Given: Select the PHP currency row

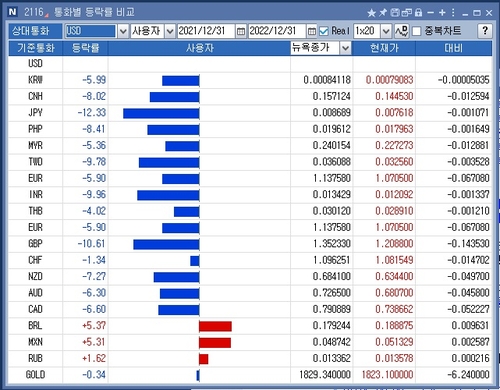Looking at the screenshot, I should tap(250, 129).
